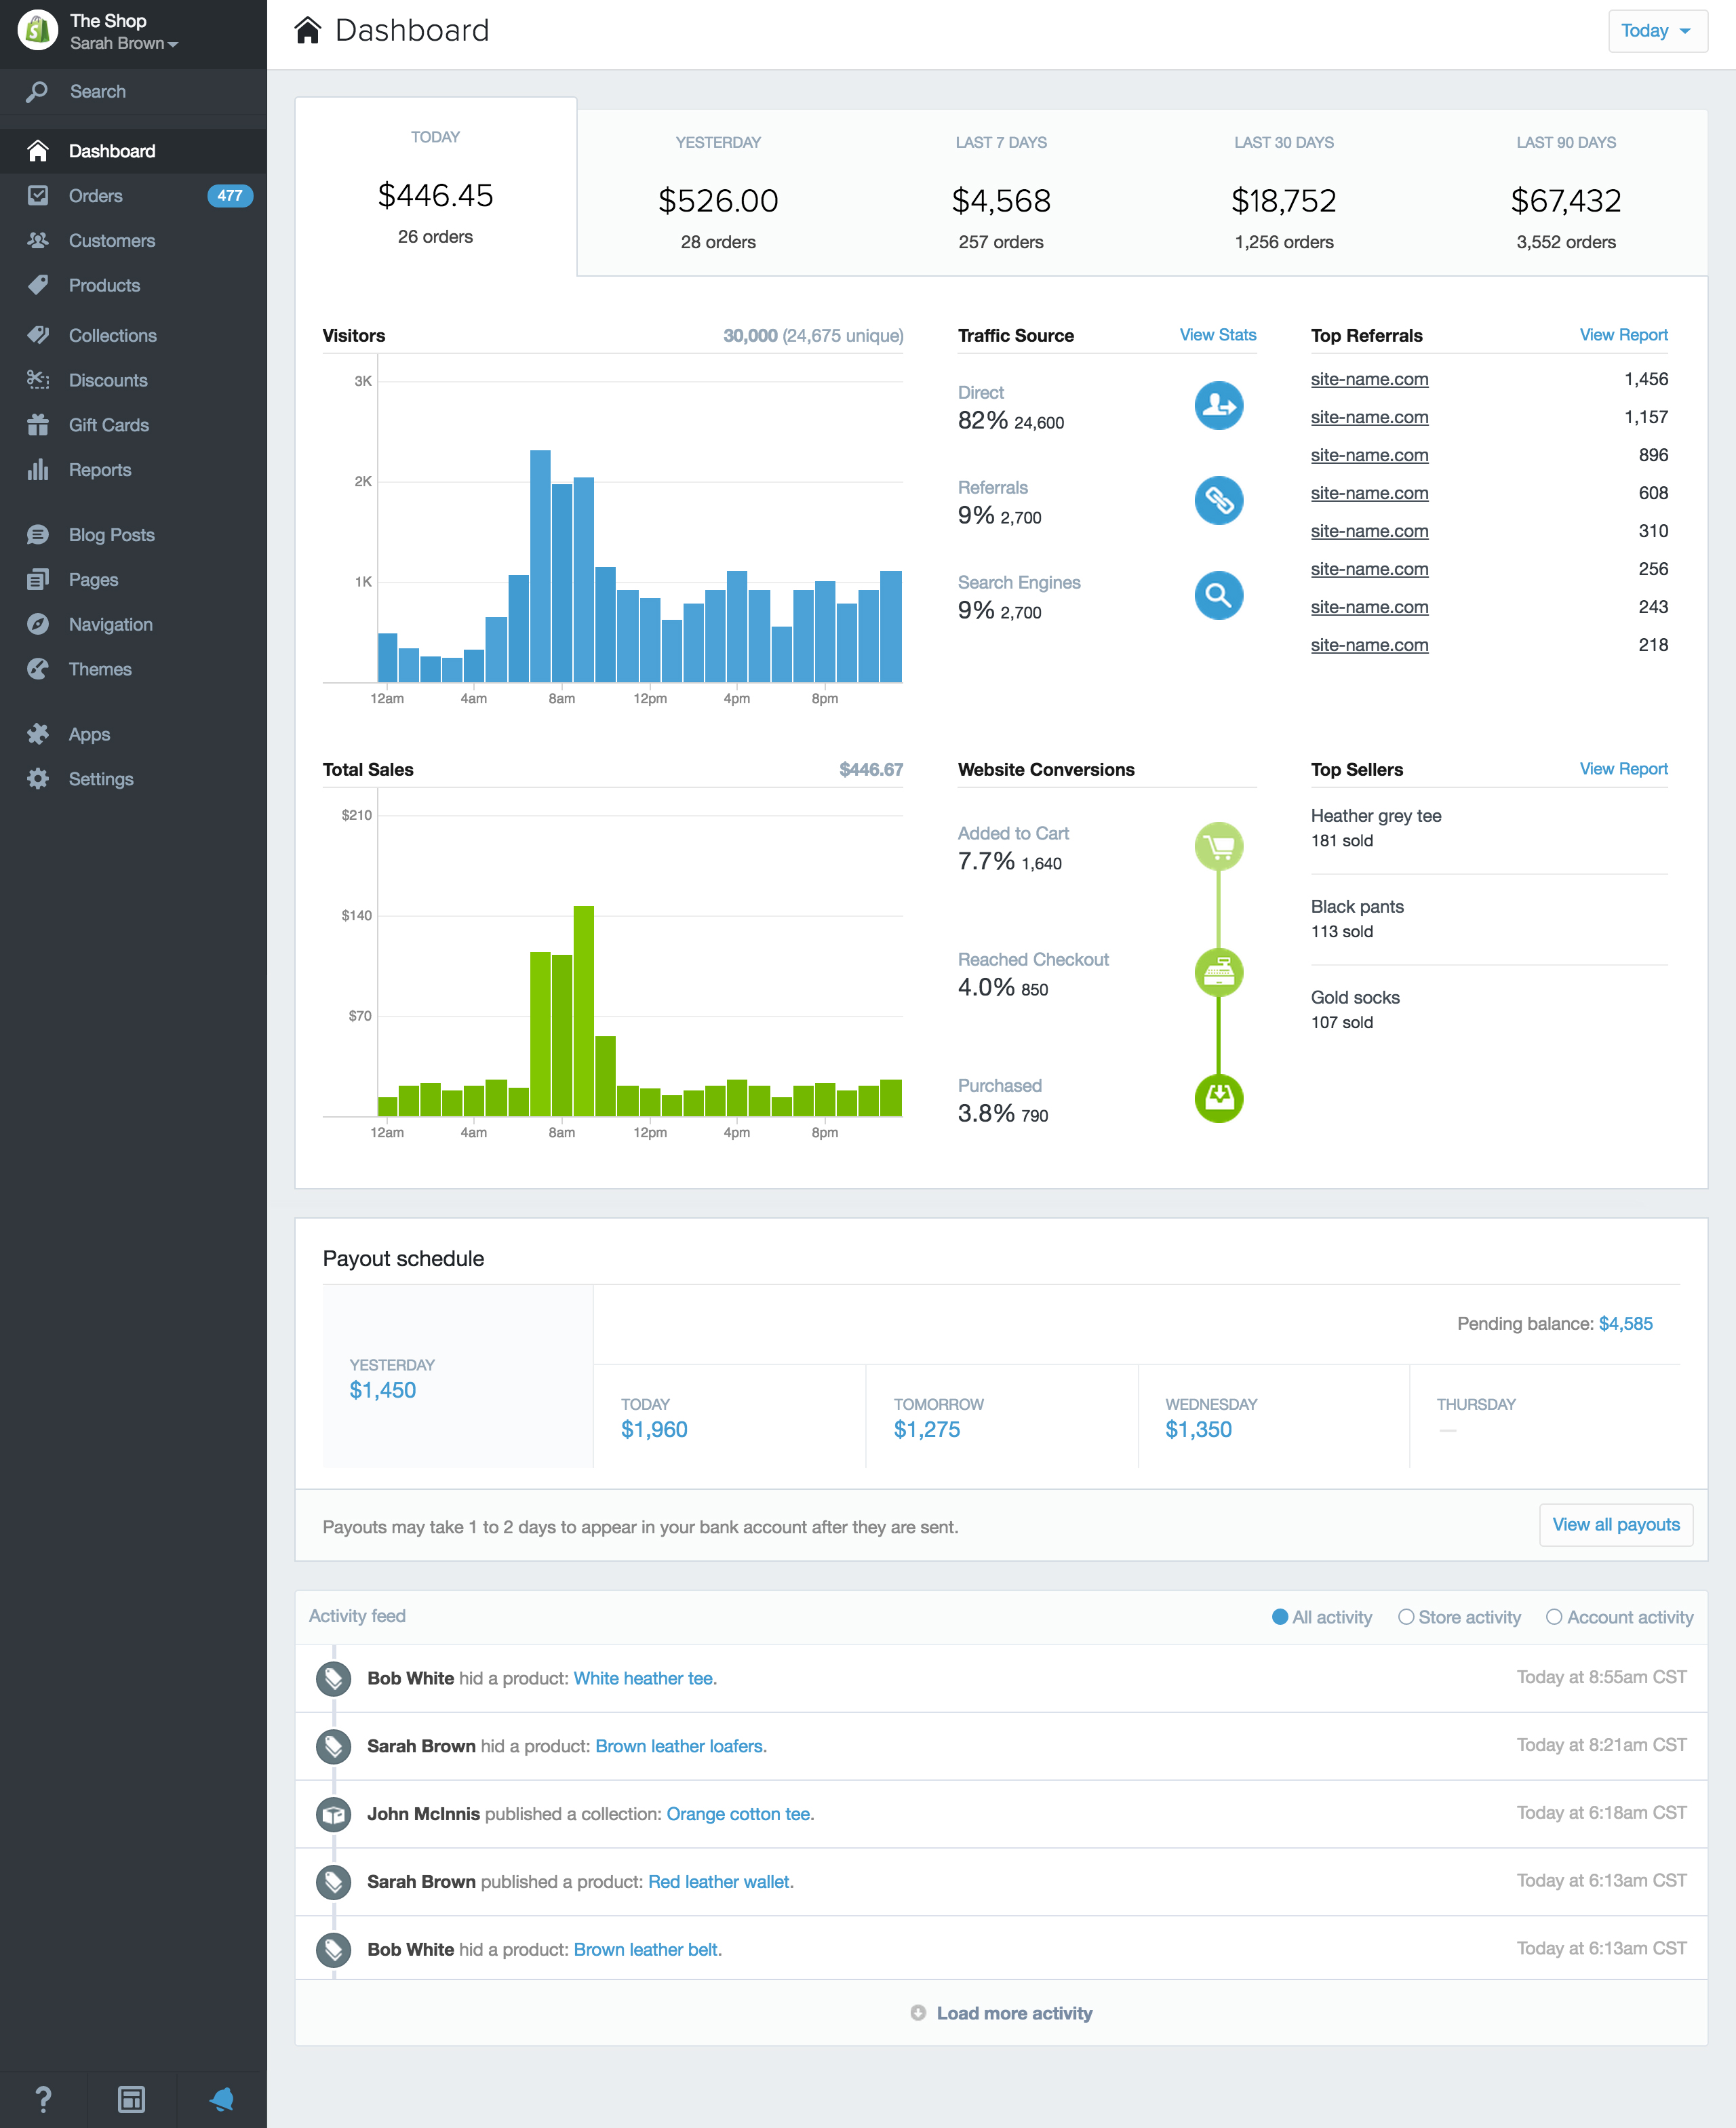
Task: Click the bottom storefront view icon
Action: [131, 2098]
